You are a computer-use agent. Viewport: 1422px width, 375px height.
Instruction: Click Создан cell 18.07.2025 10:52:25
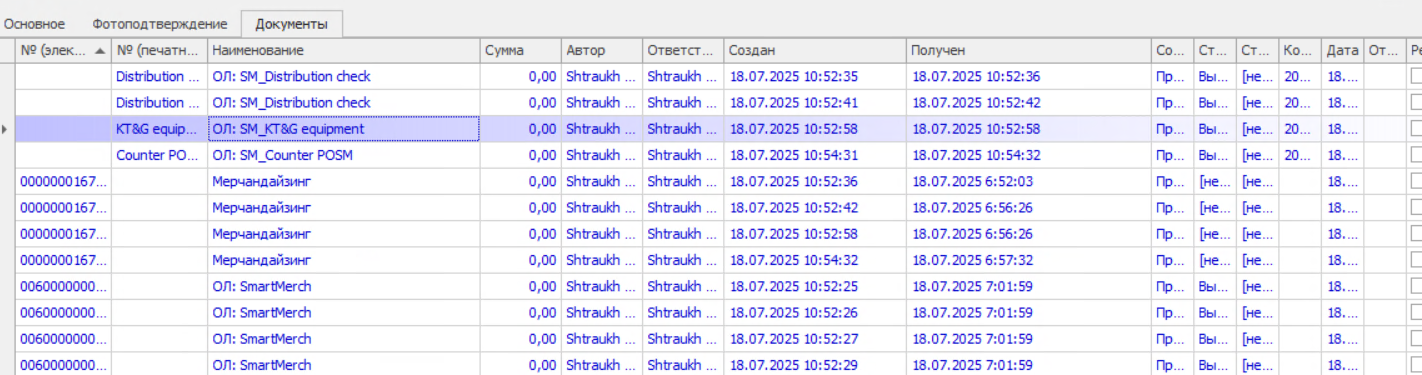point(815,286)
